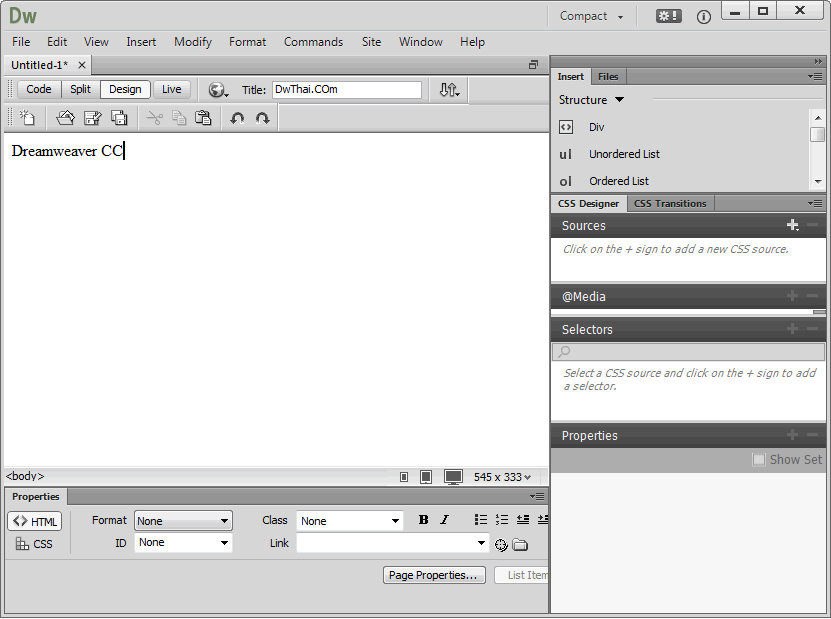
Task: Click the Save toolbar icon
Action: click(93, 117)
